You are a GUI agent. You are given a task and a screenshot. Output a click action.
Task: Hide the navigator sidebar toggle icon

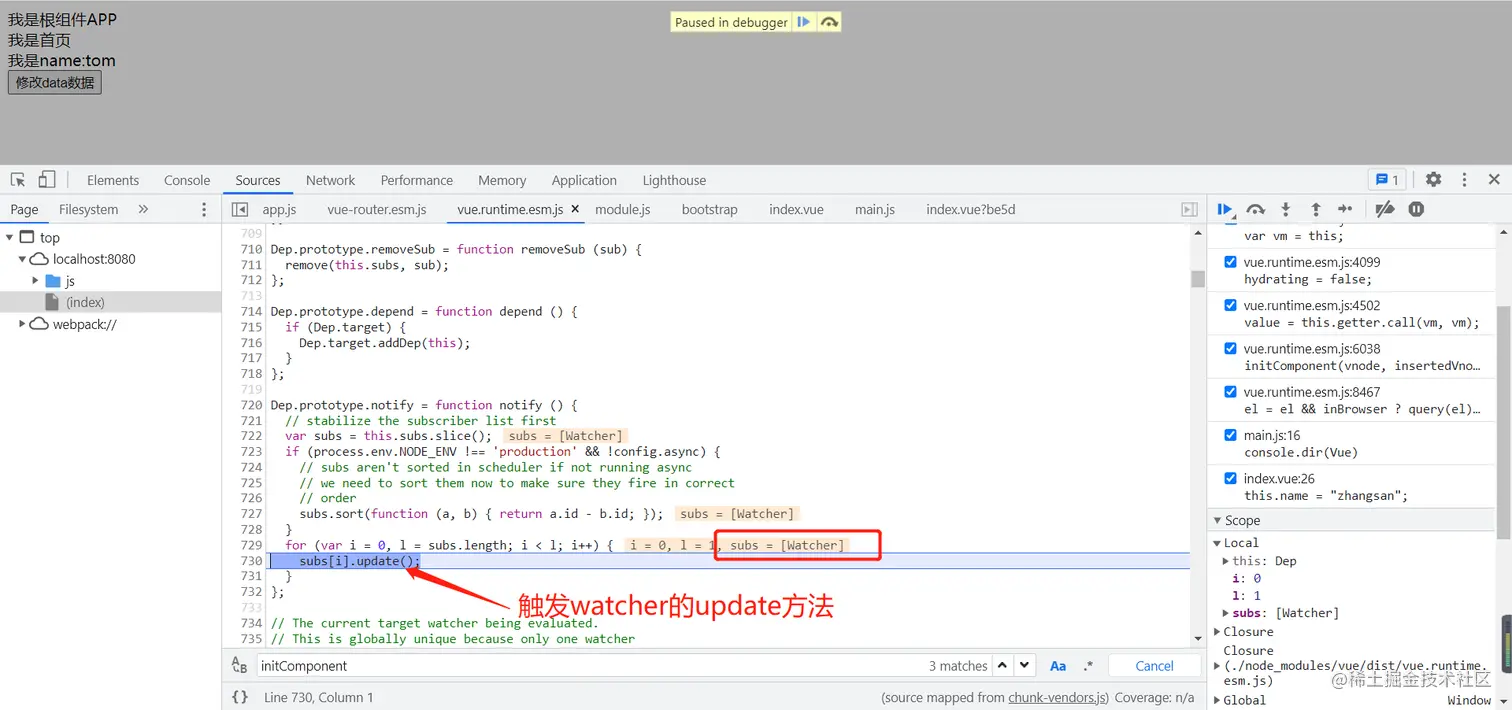coord(239,209)
